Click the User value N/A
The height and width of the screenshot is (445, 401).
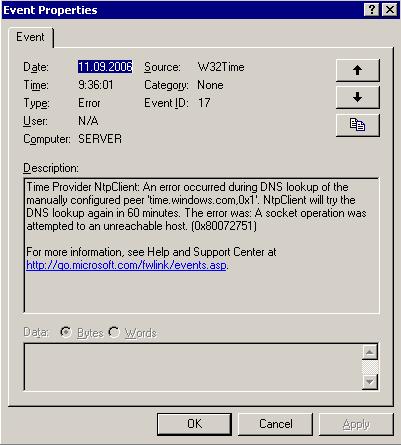(88, 121)
